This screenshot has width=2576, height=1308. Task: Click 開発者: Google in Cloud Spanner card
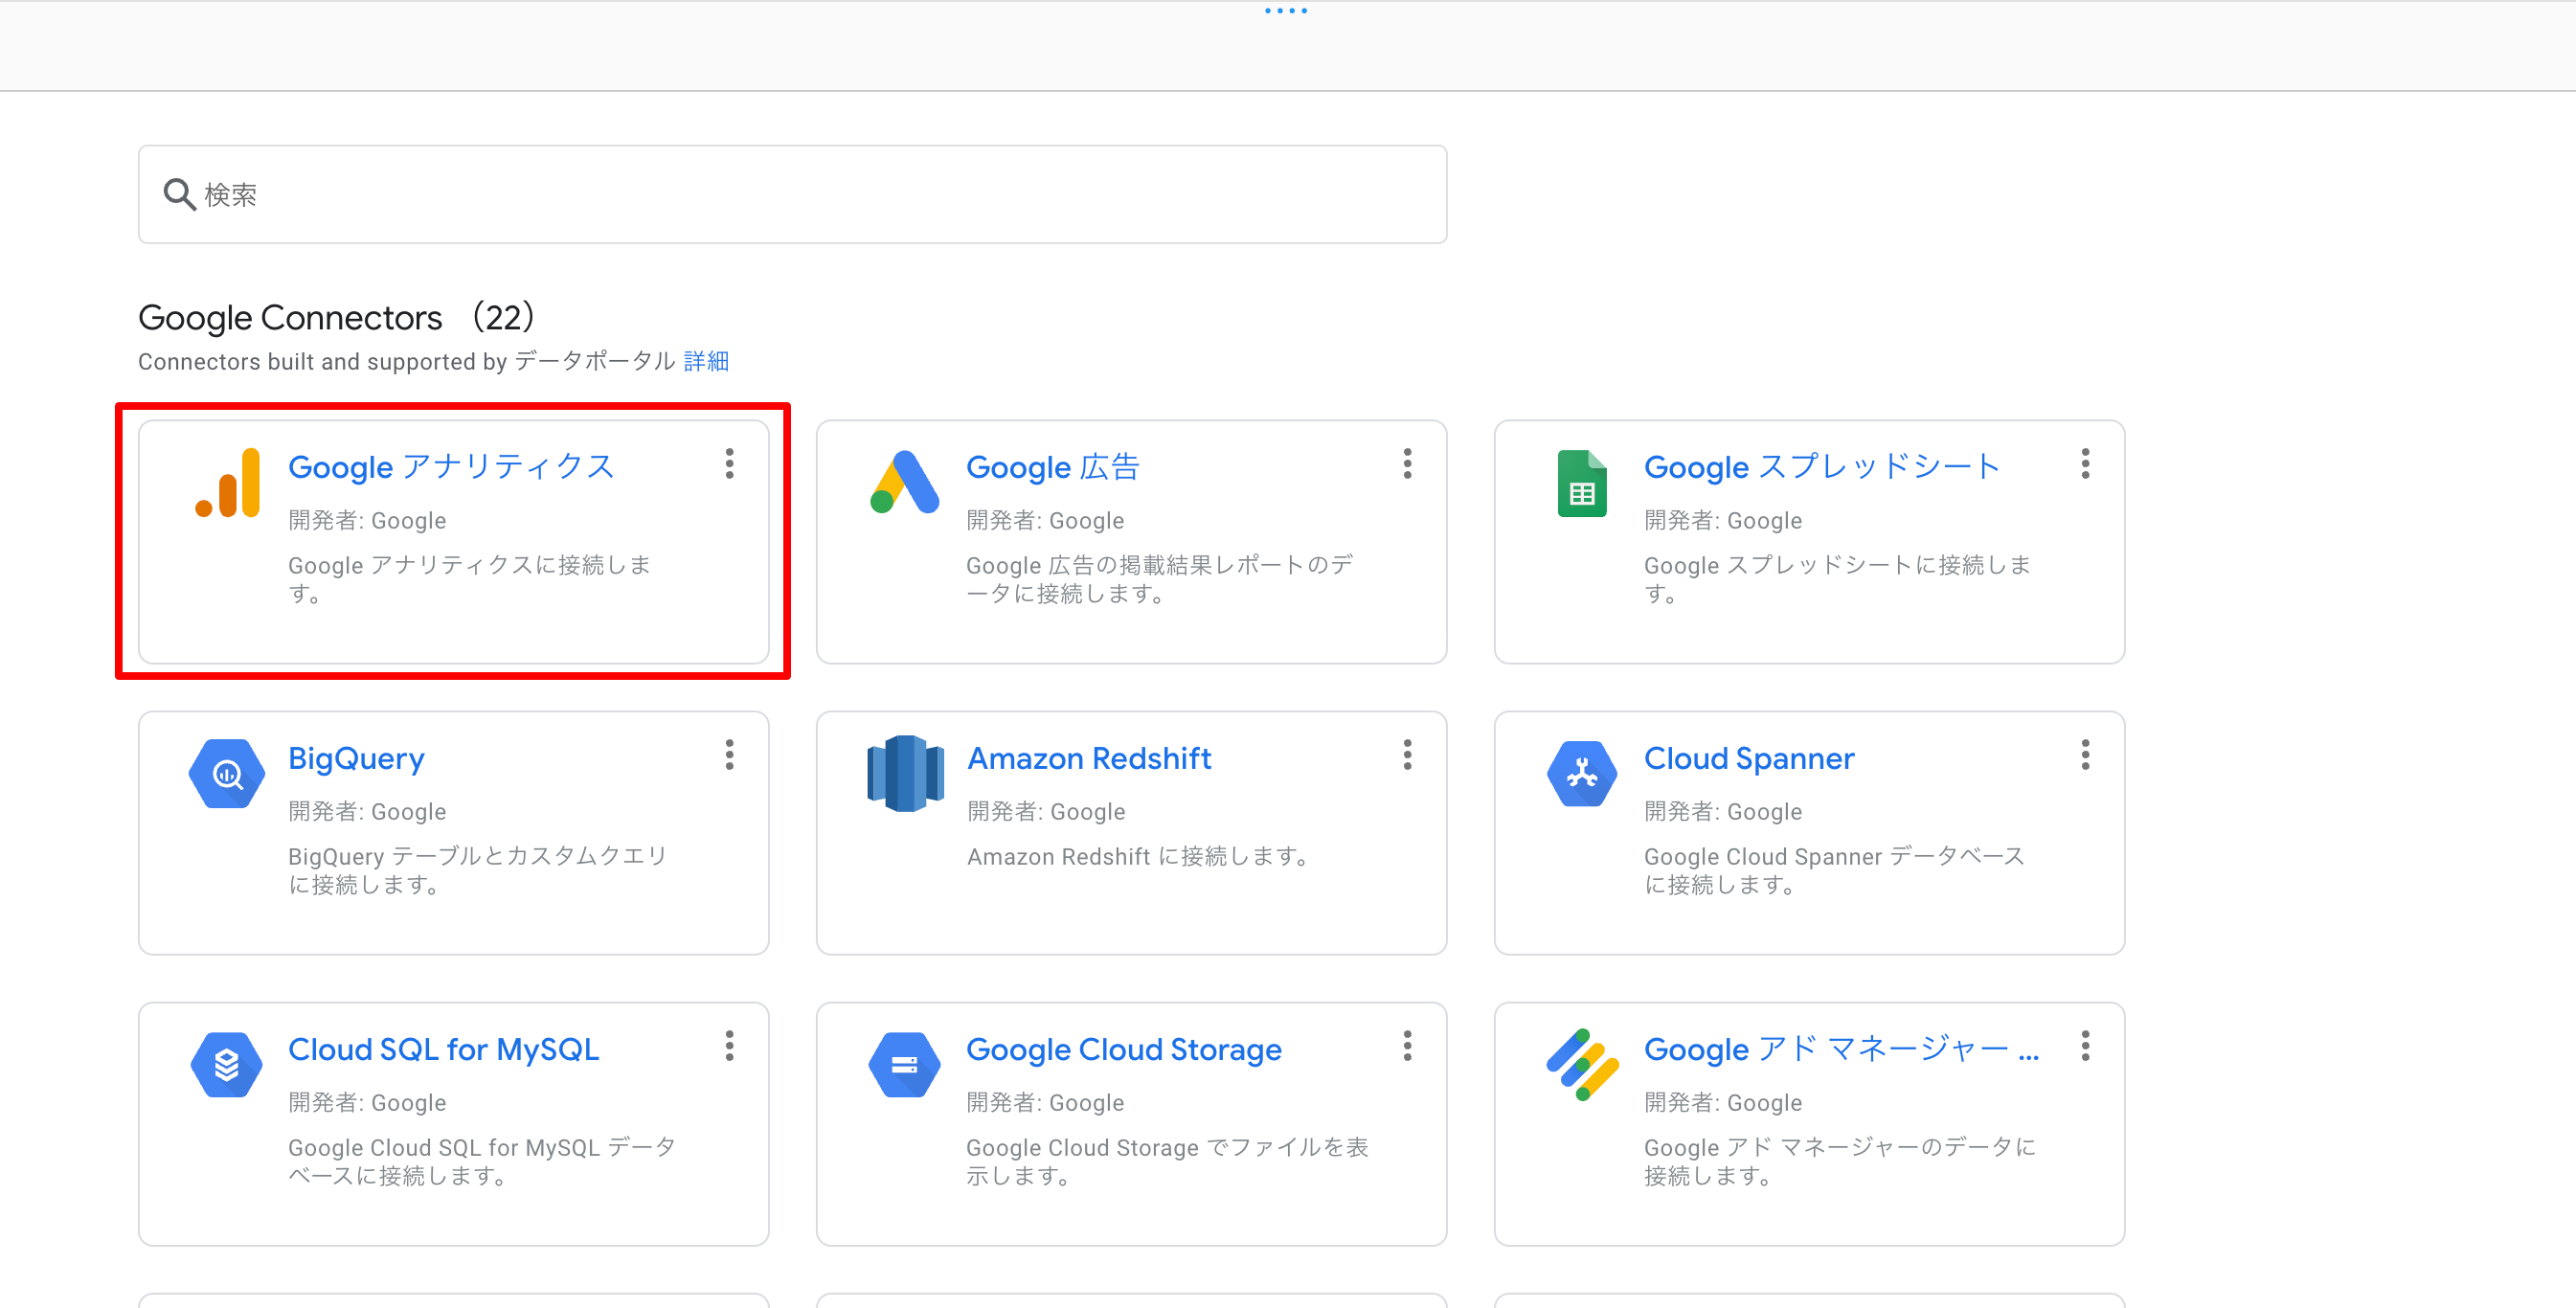click(1723, 811)
